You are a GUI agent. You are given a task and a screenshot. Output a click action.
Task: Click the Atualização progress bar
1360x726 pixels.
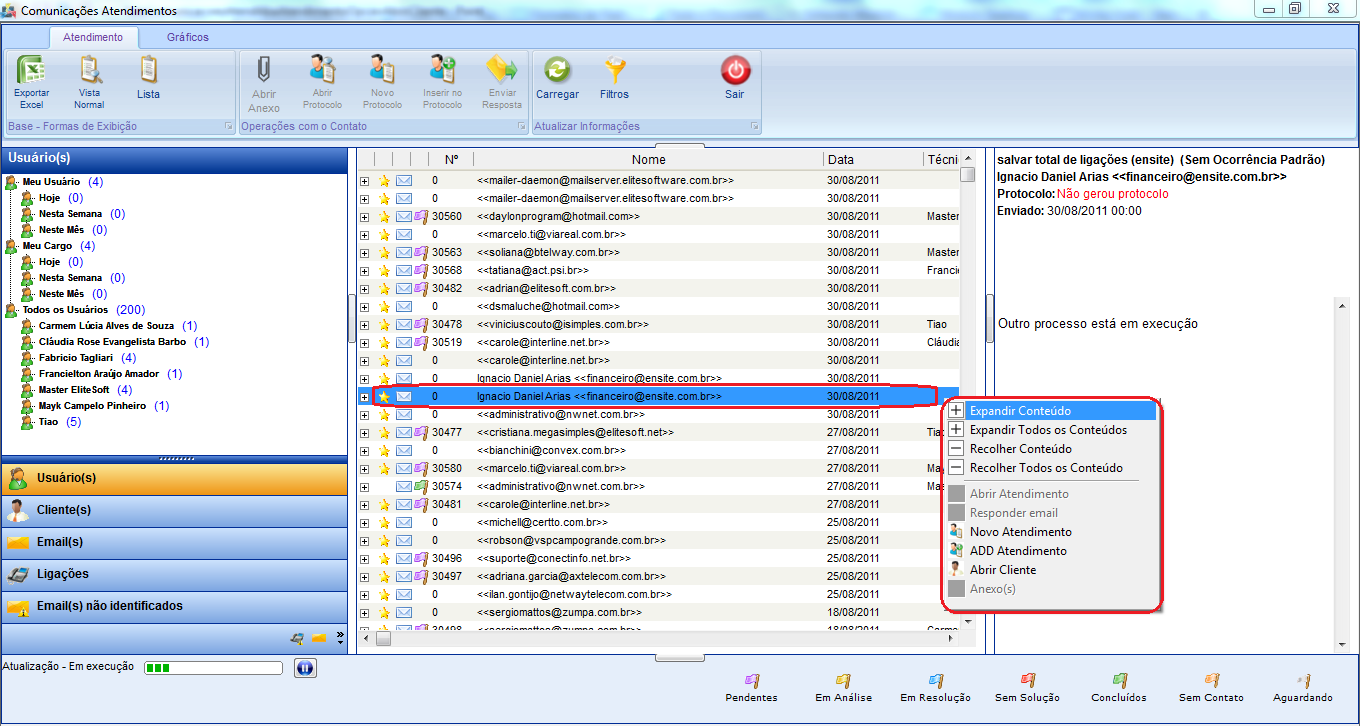coord(212,667)
